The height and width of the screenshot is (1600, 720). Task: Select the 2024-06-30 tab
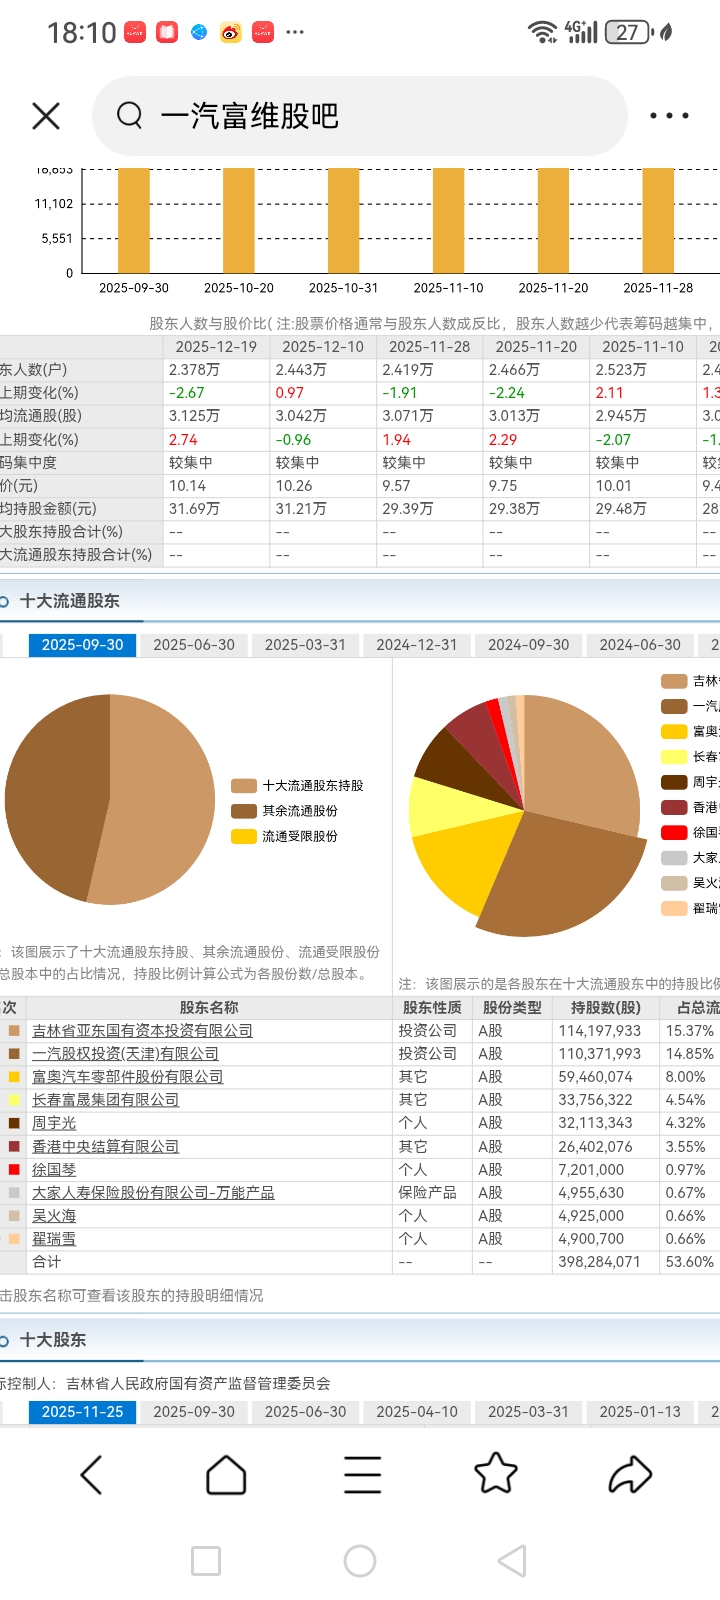640,645
